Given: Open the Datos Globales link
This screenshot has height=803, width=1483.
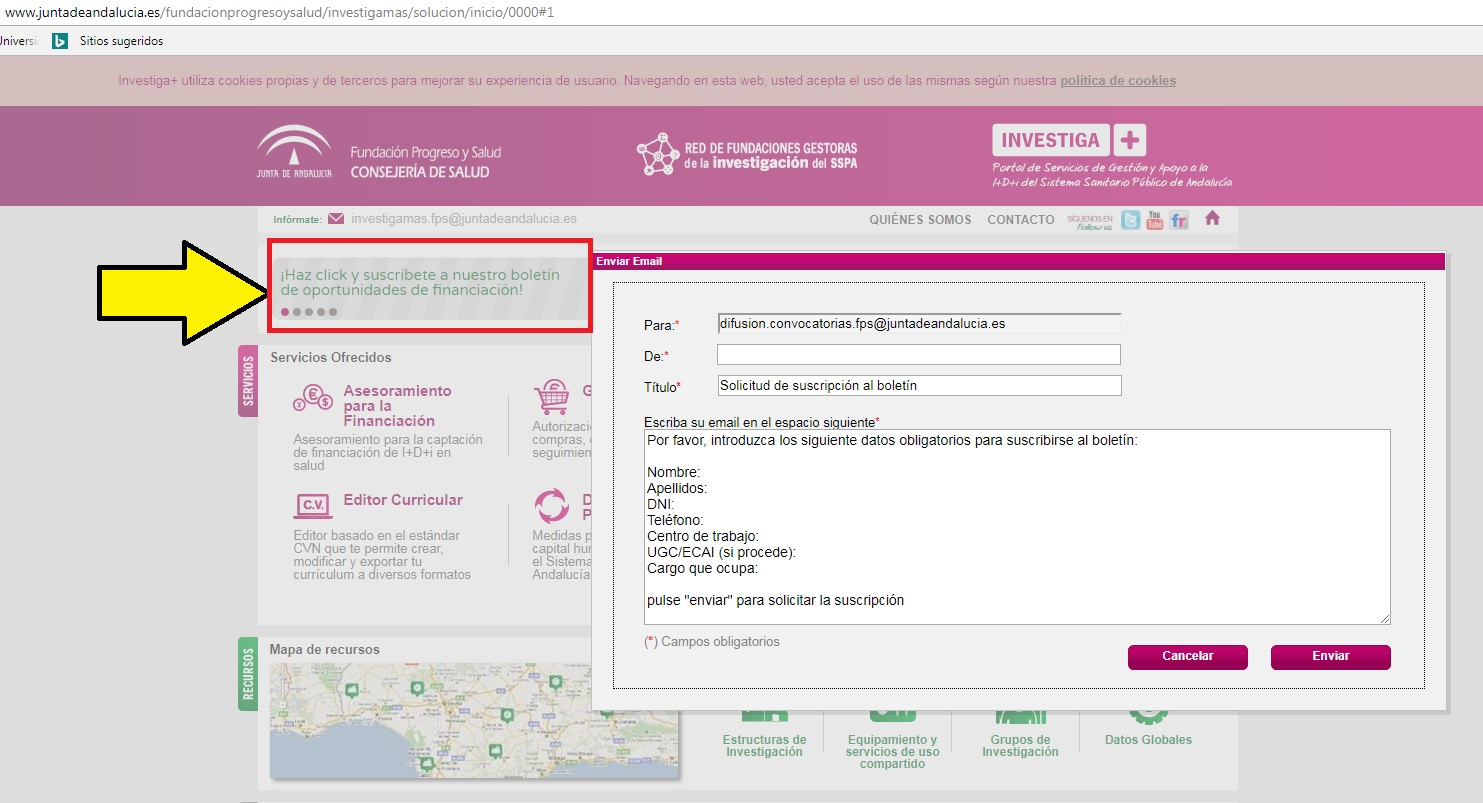Looking at the screenshot, I should pos(1148,740).
